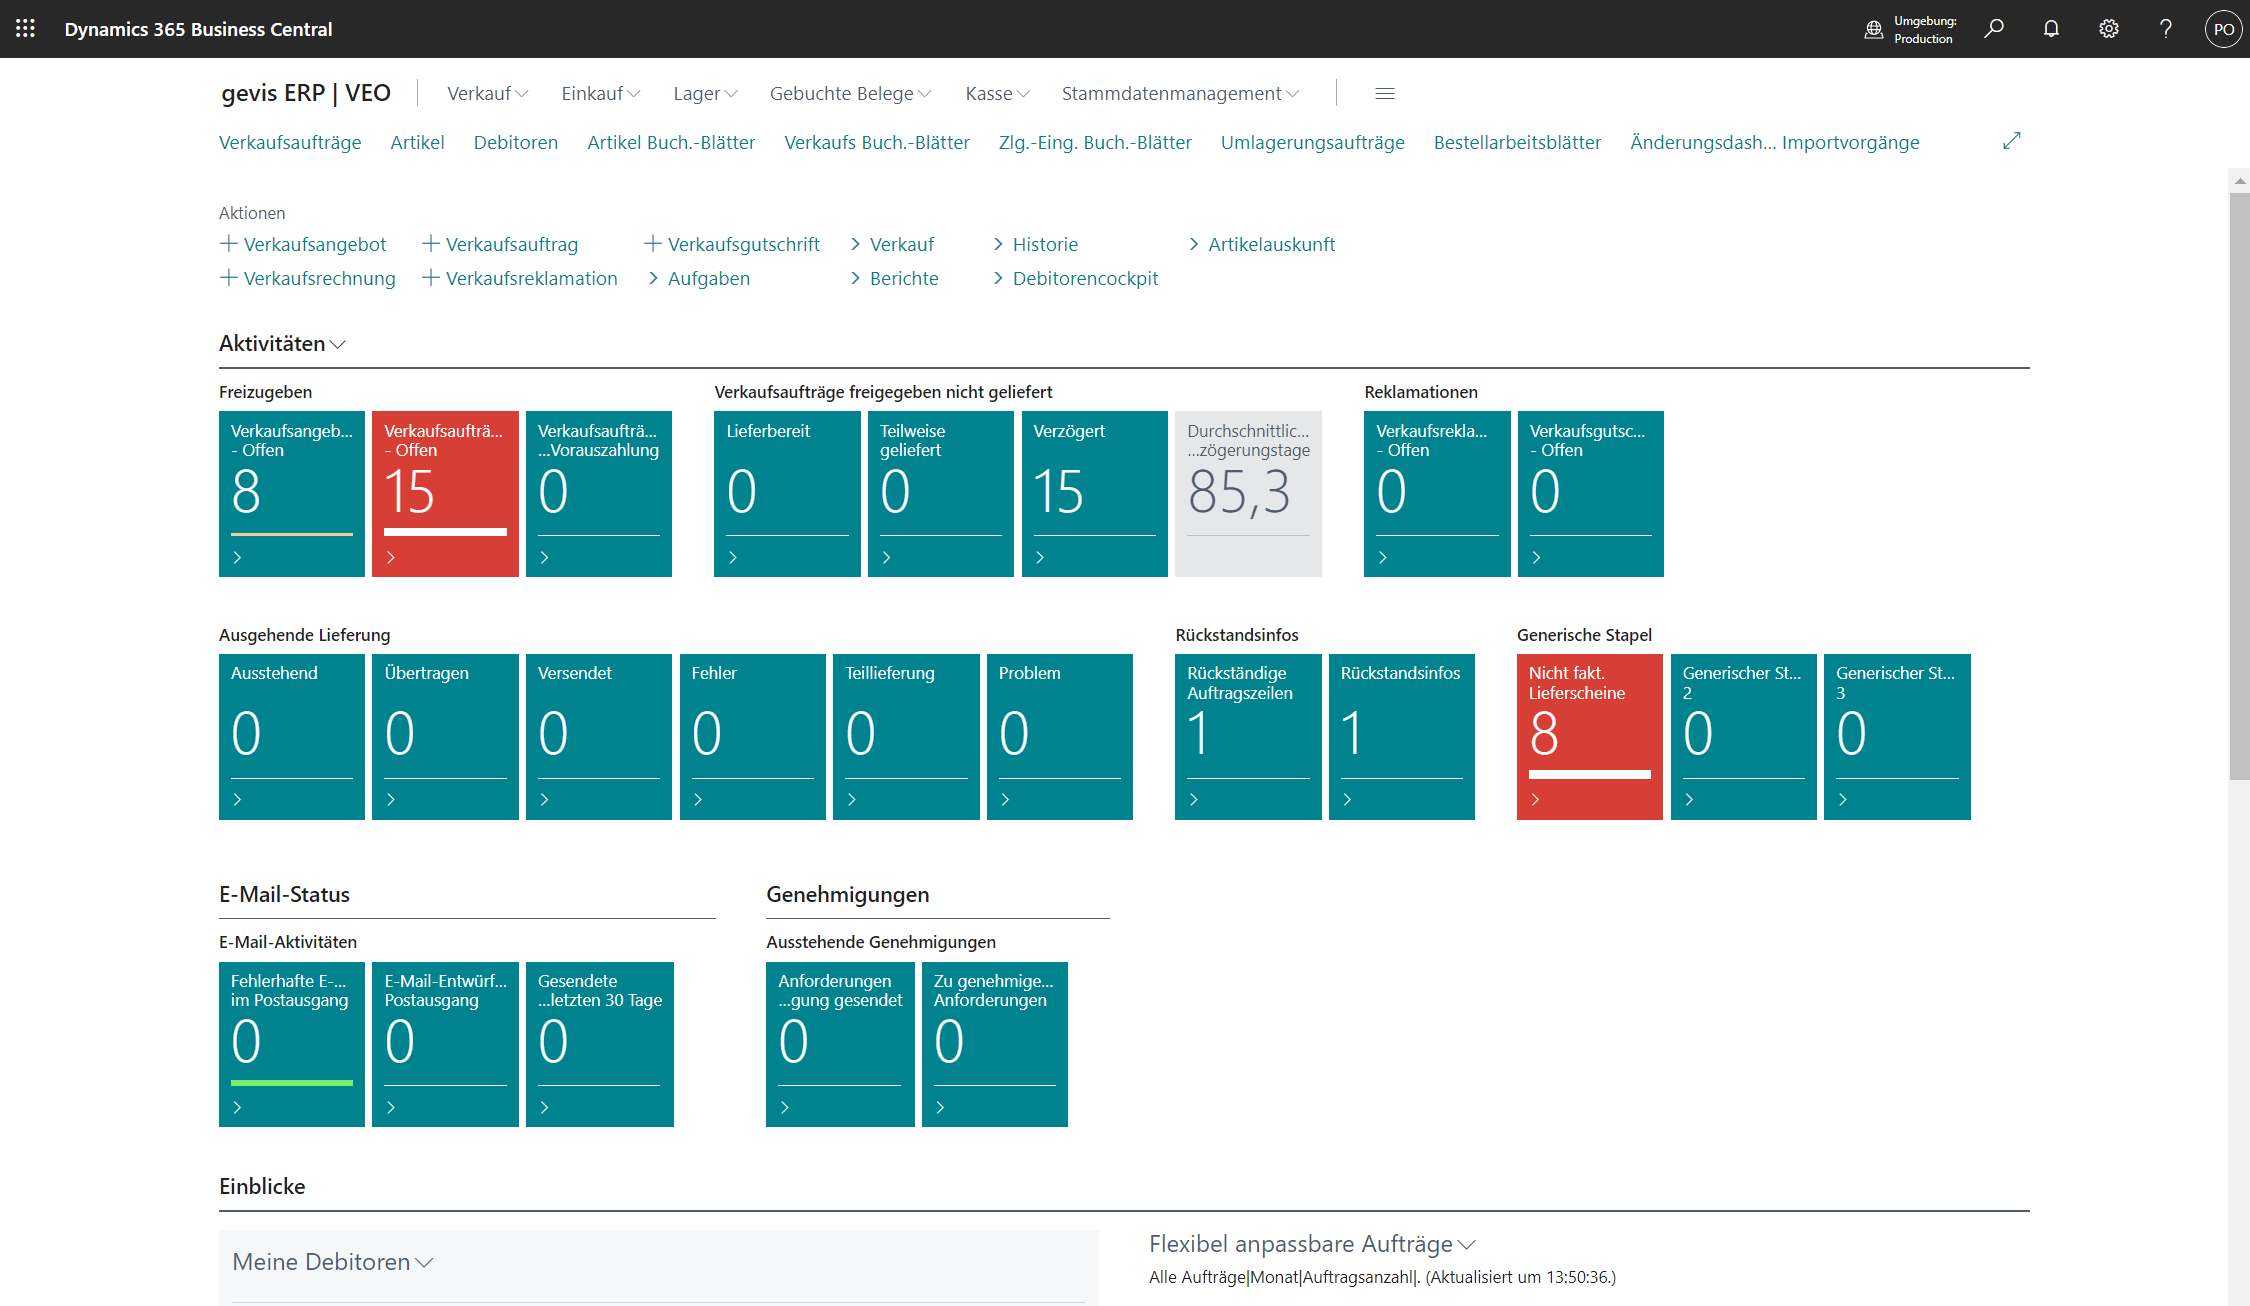Expand the Kasse menu dropdown
The width and height of the screenshot is (2250, 1306).
pos(998,93)
